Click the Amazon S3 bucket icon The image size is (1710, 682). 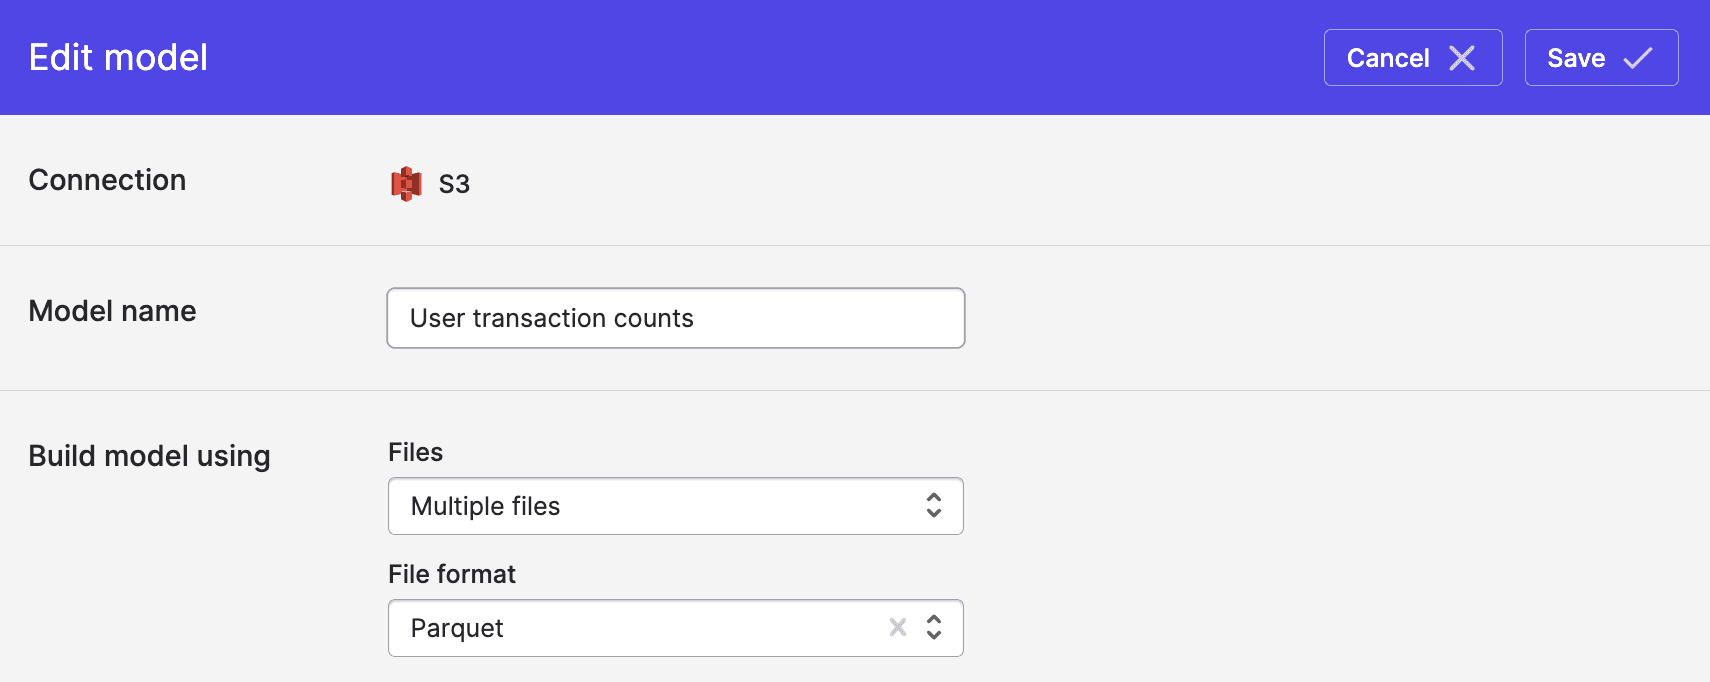406,184
